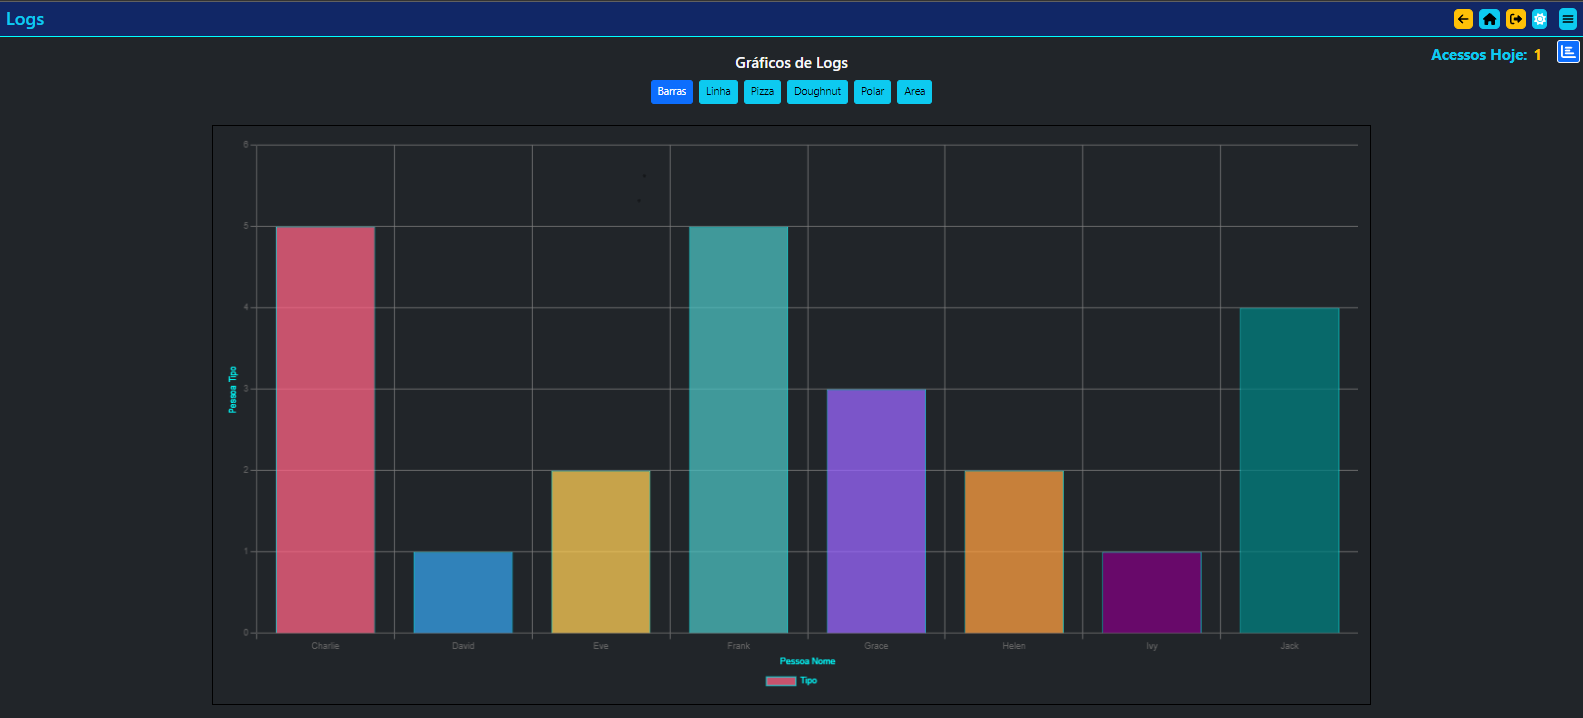Select the Barras chart type

tap(672, 92)
